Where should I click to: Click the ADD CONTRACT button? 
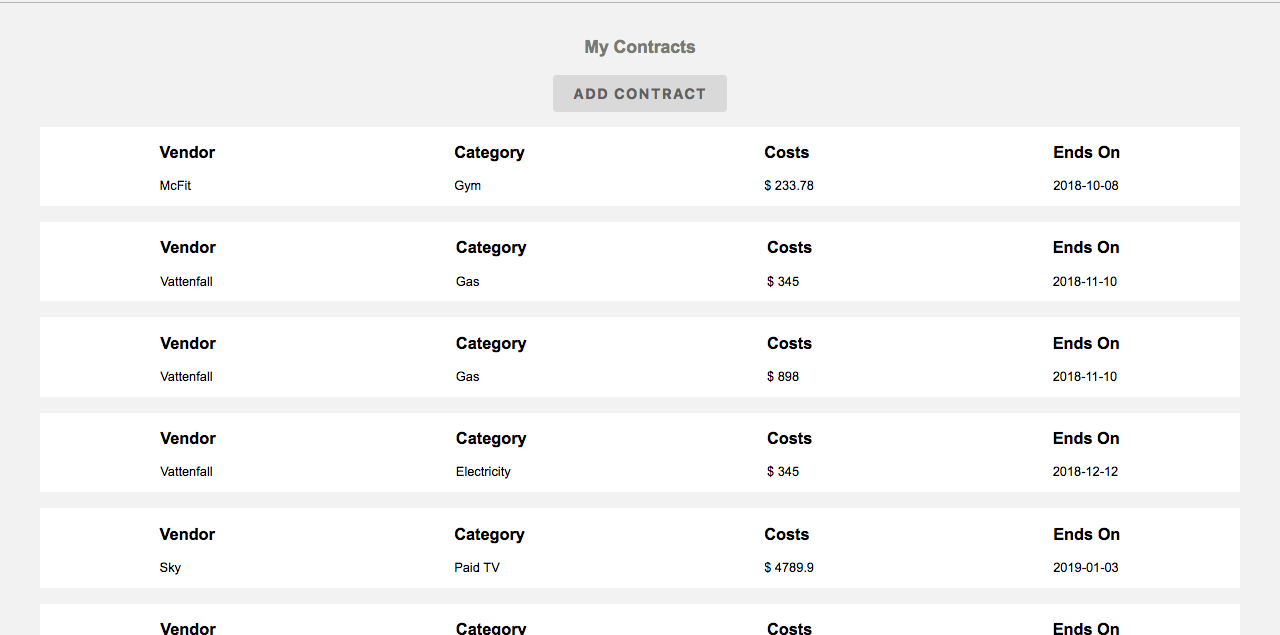(x=639, y=93)
